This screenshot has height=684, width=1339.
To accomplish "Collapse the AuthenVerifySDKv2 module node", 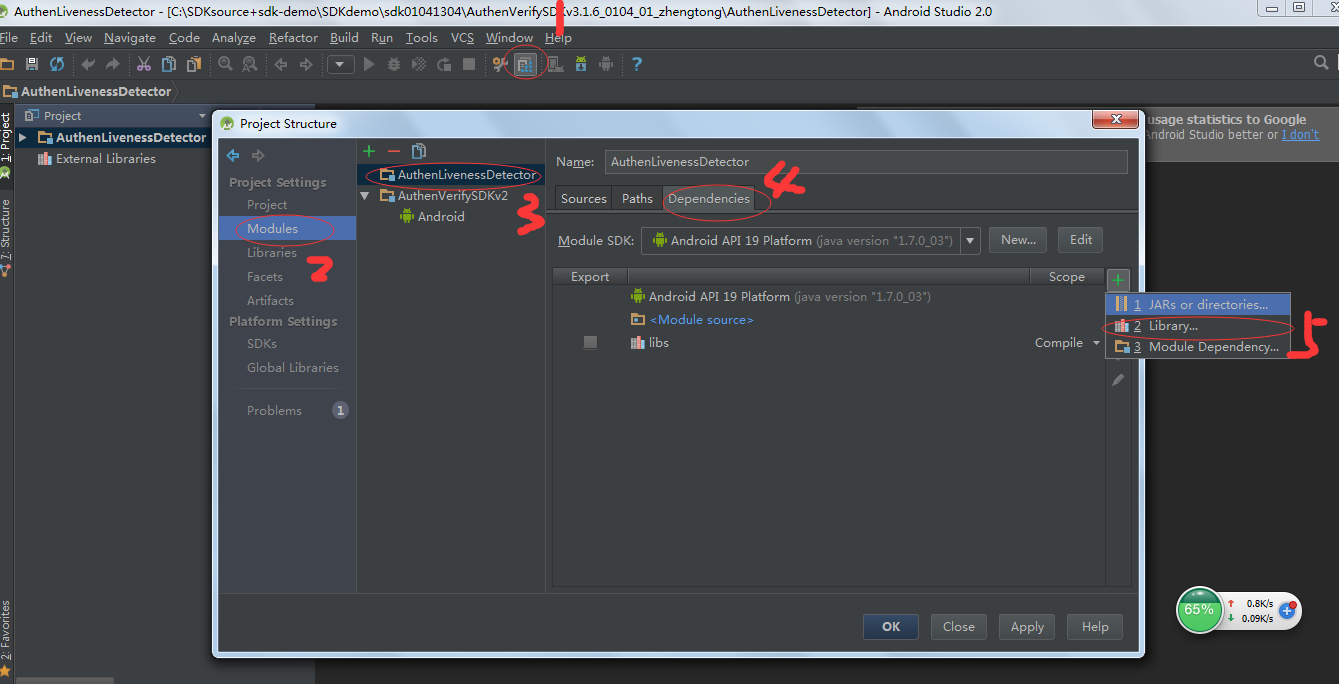I will [x=365, y=196].
